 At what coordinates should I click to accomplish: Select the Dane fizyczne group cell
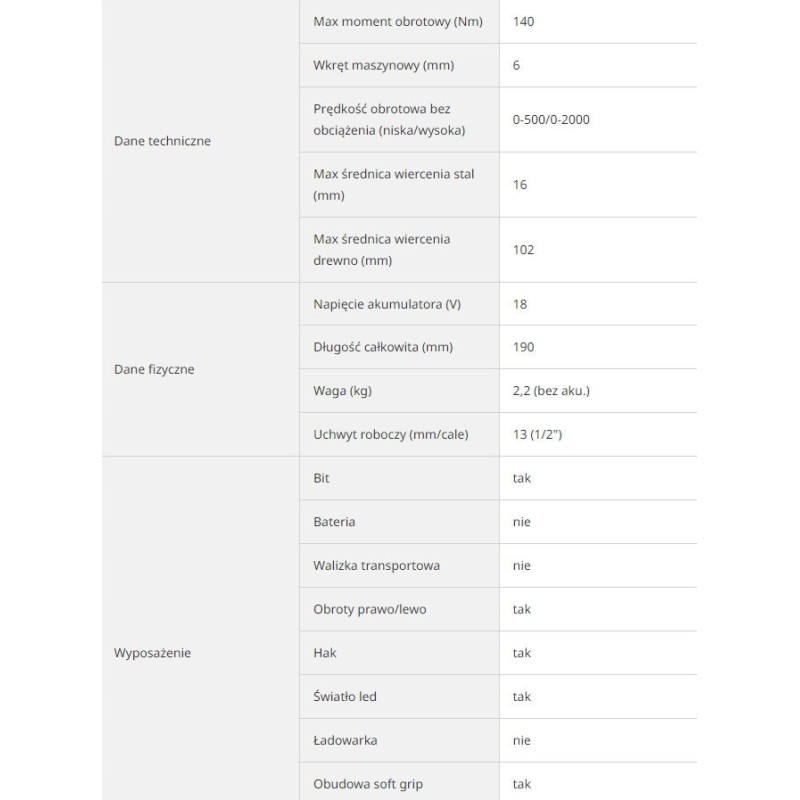coord(154,369)
